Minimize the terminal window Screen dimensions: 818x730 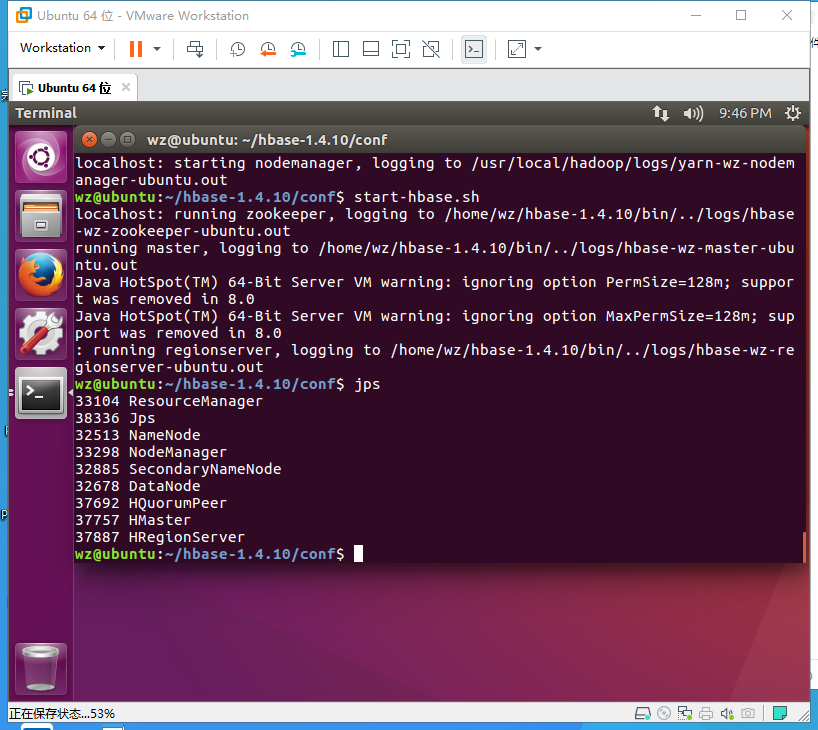[x=108, y=140]
